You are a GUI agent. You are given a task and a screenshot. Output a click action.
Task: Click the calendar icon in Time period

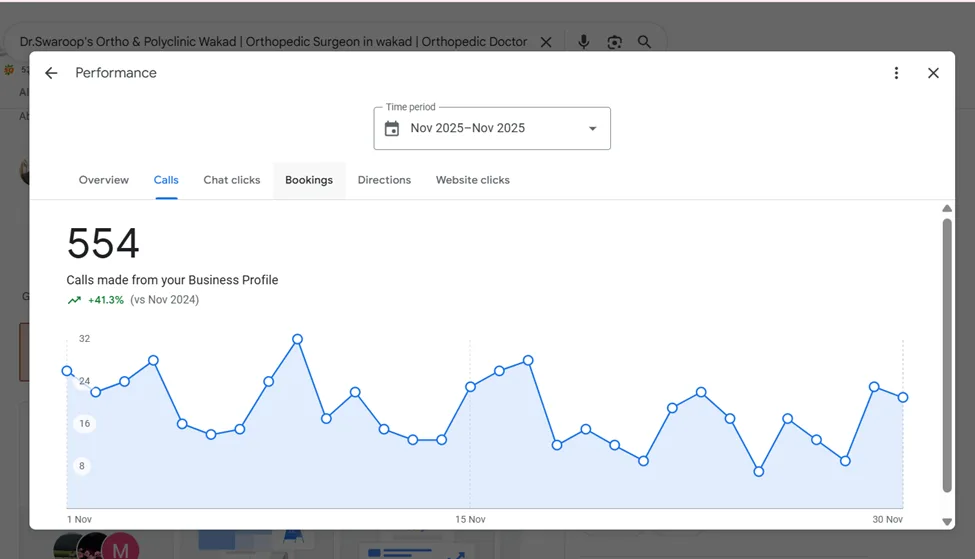coord(392,129)
